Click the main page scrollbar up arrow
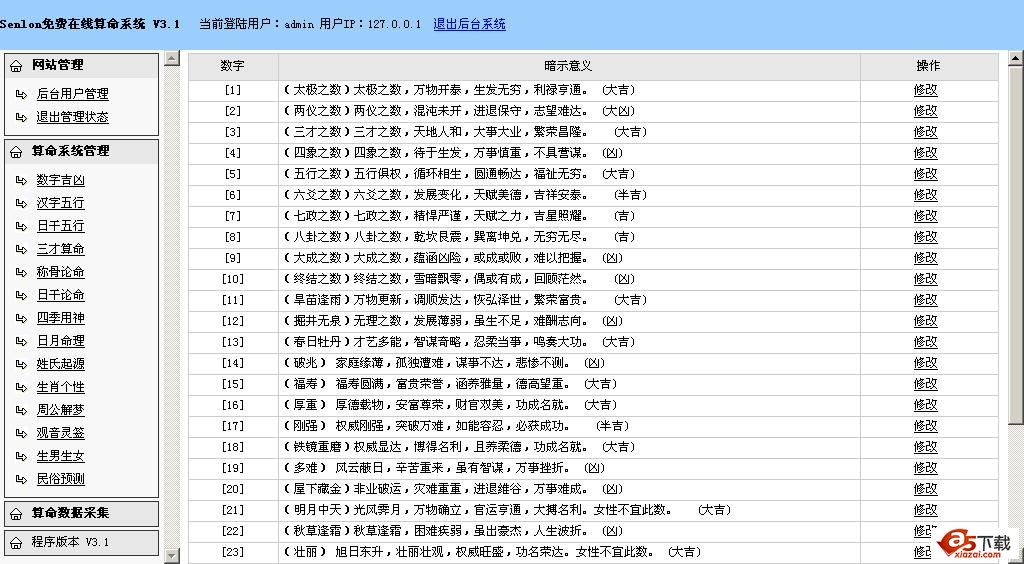Viewport: 1024px width, 564px height. click(1015, 59)
